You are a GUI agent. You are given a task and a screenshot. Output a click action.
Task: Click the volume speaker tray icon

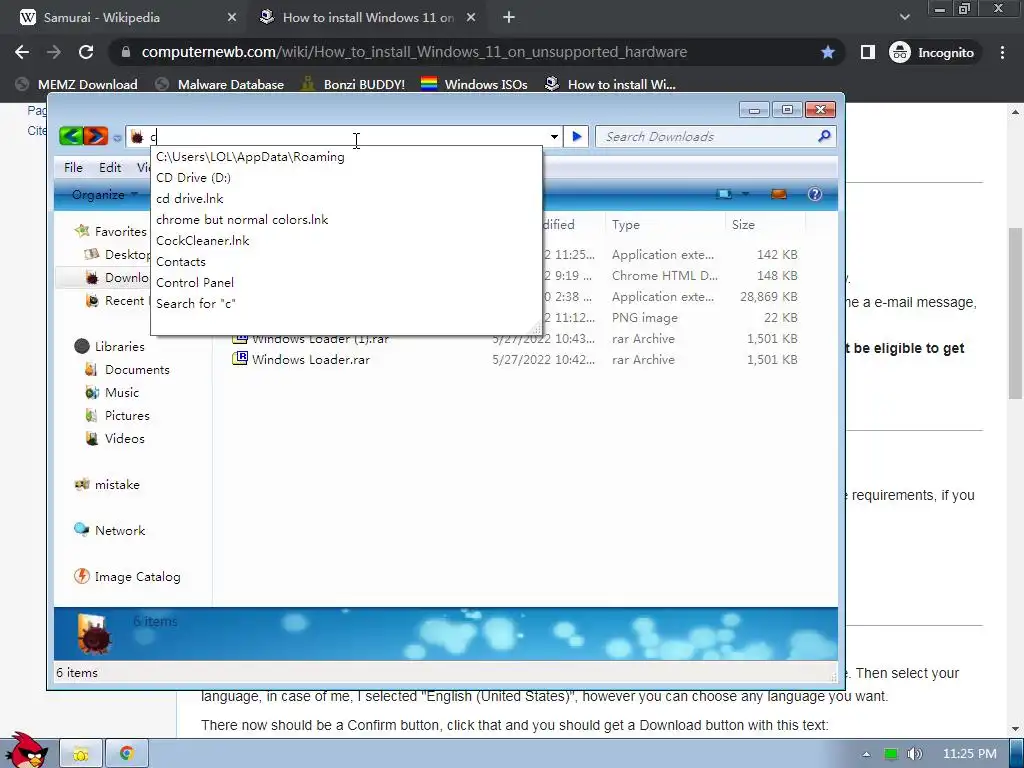click(915, 754)
